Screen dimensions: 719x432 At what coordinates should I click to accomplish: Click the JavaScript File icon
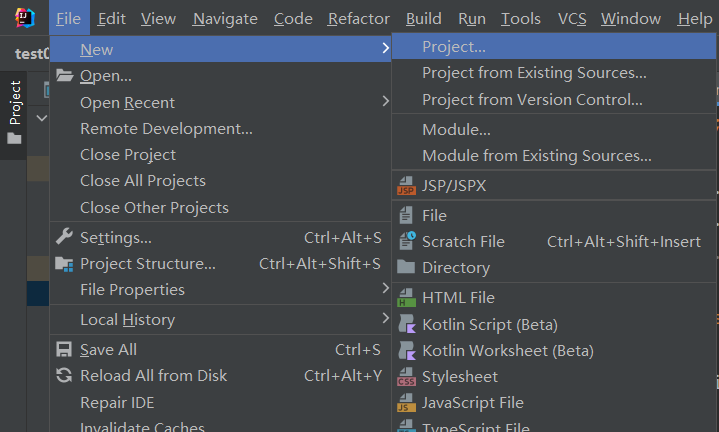pos(406,403)
